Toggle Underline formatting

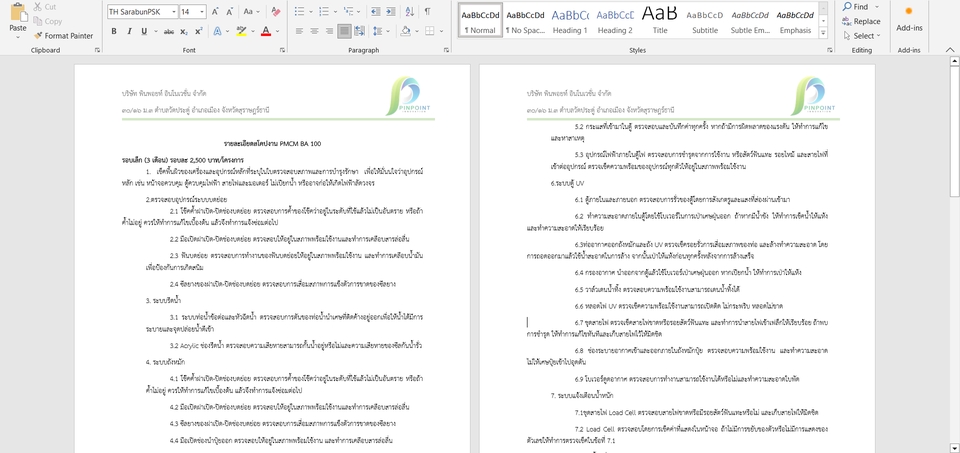[144, 31]
